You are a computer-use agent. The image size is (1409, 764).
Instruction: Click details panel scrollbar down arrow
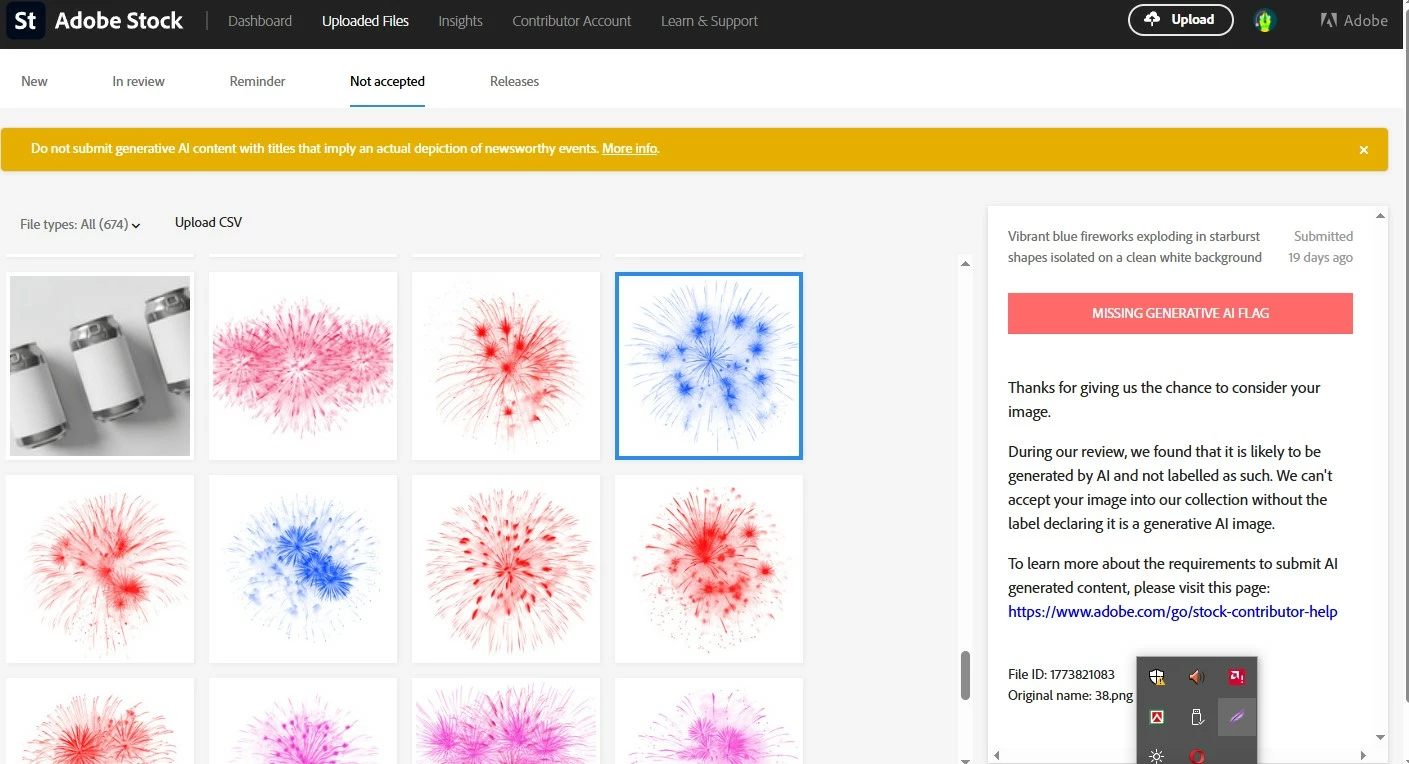click(x=1381, y=737)
